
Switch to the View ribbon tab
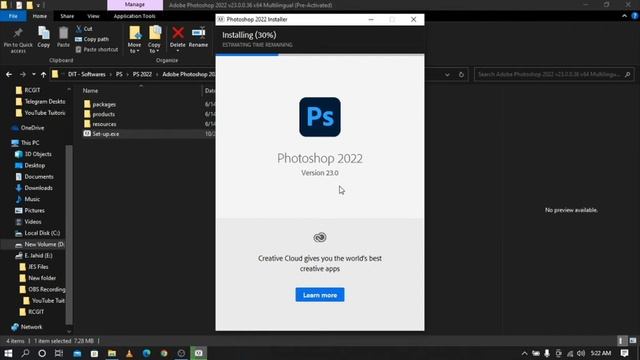[93, 16]
